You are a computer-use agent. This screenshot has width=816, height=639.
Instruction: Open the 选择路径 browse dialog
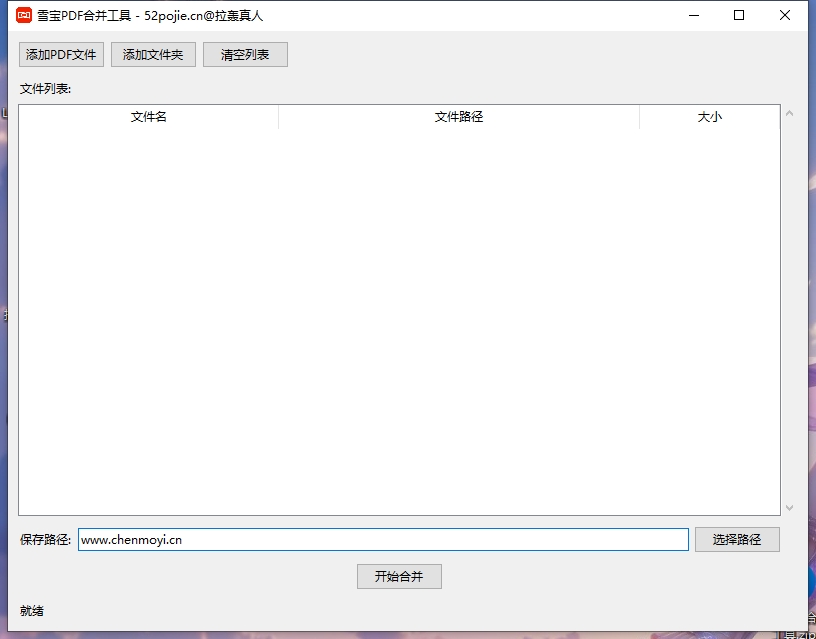click(x=737, y=540)
